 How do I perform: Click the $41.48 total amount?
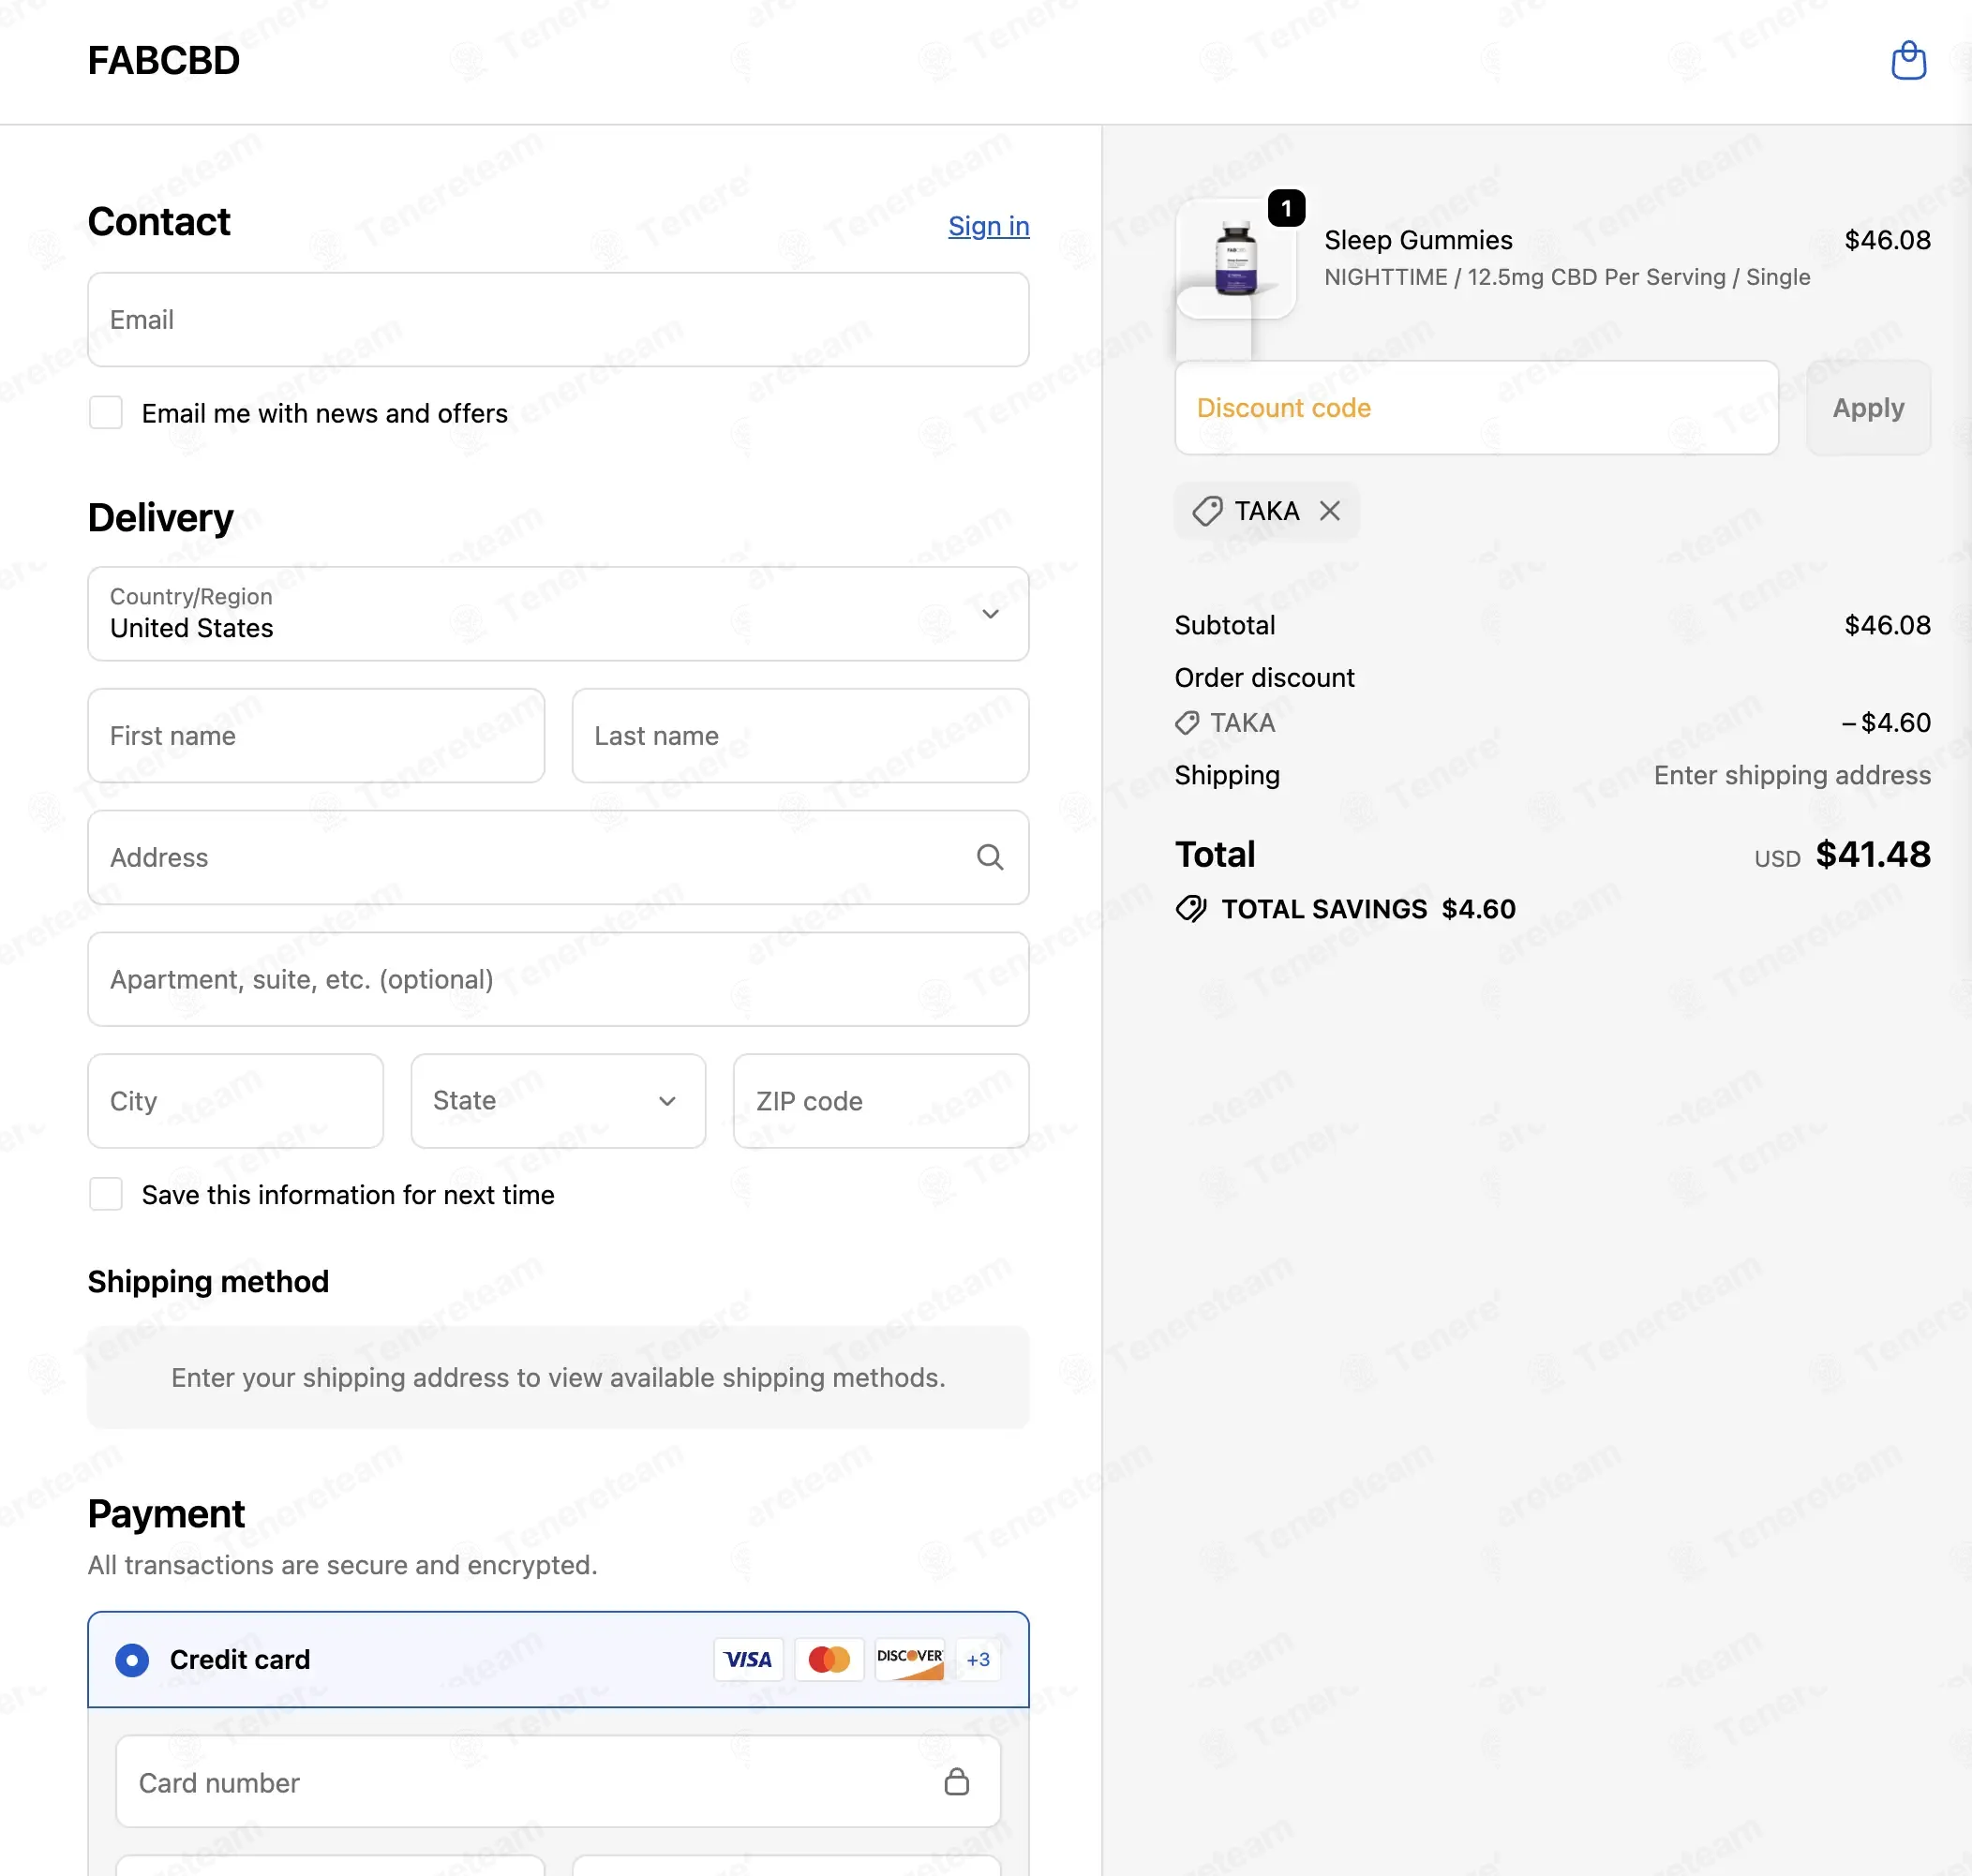[x=1873, y=855]
